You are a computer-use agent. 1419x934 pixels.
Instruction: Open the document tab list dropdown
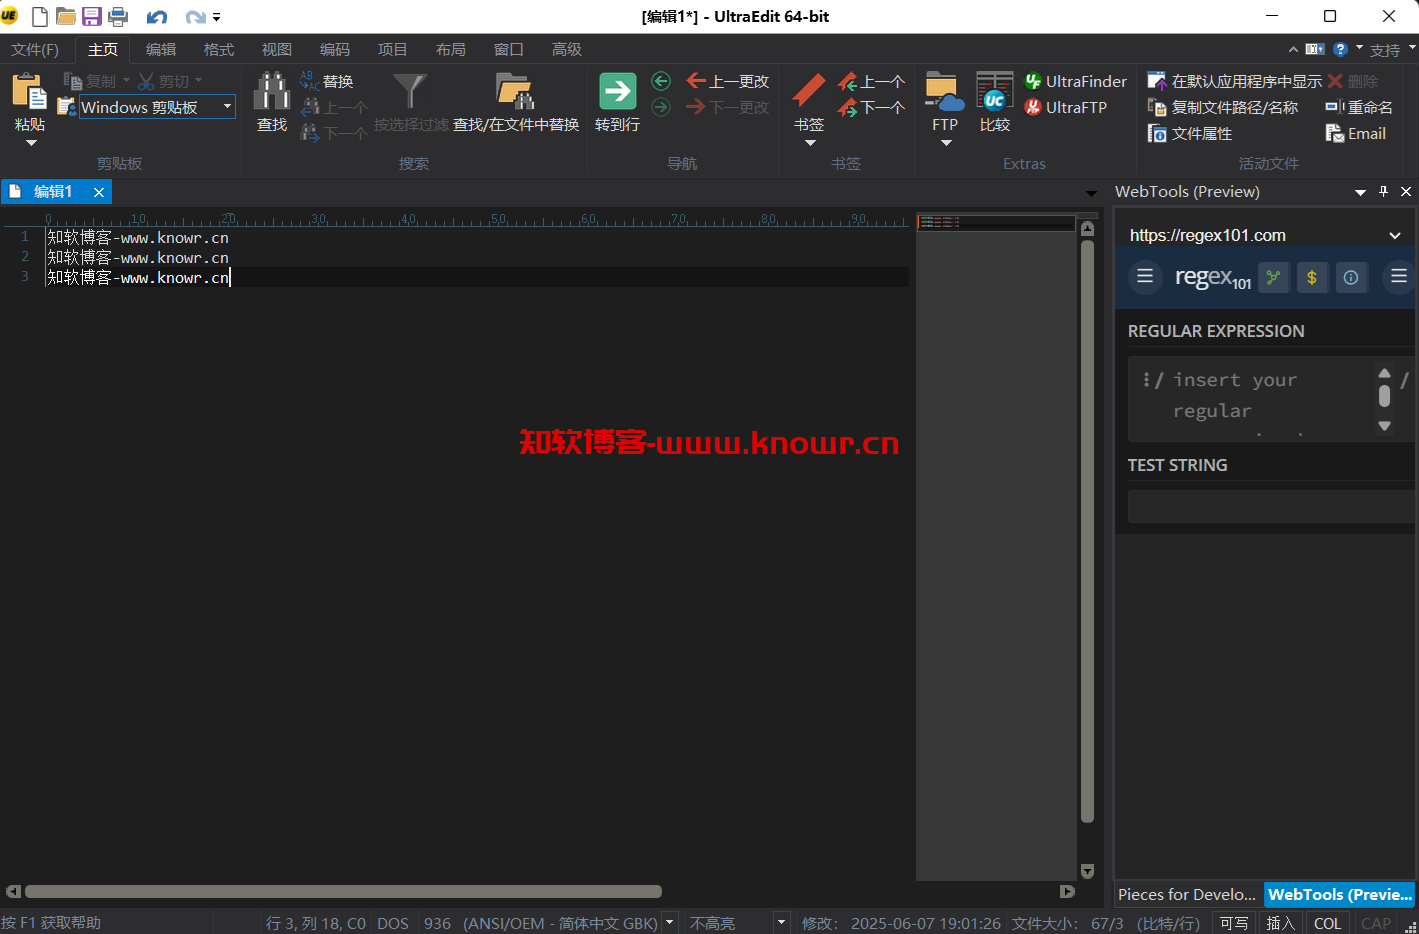coord(1091,193)
